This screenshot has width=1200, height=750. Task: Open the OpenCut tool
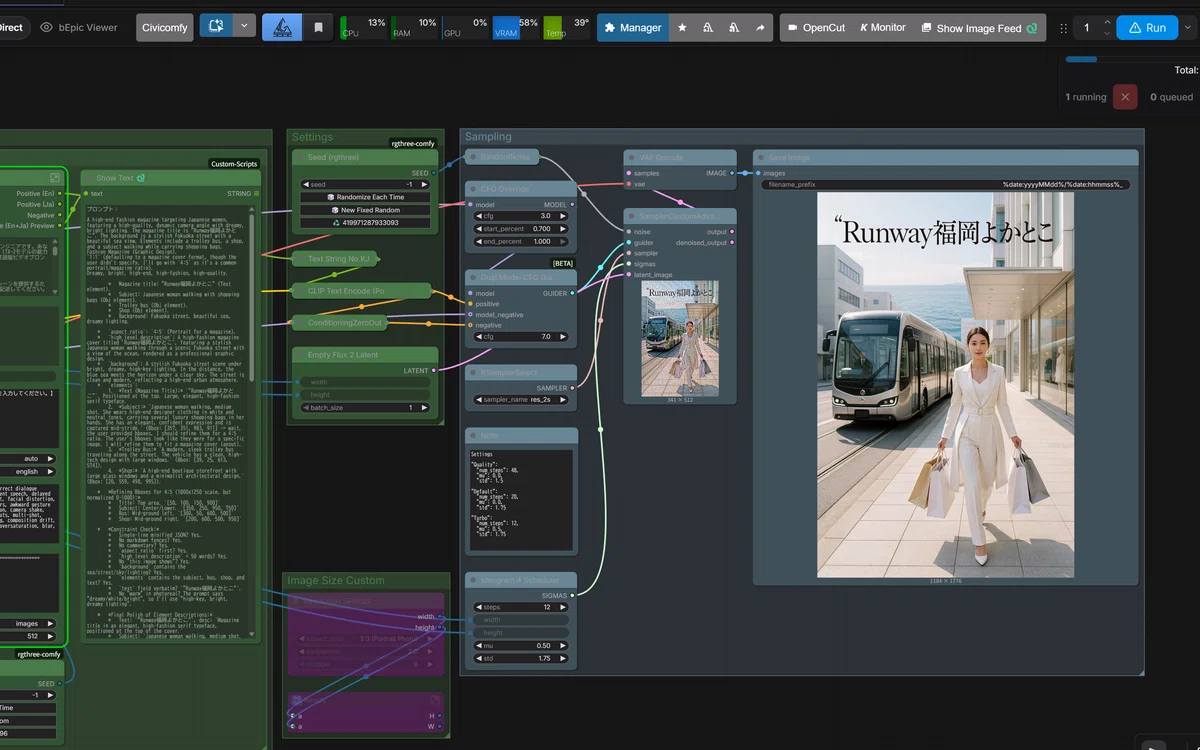[x=815, y=28]
